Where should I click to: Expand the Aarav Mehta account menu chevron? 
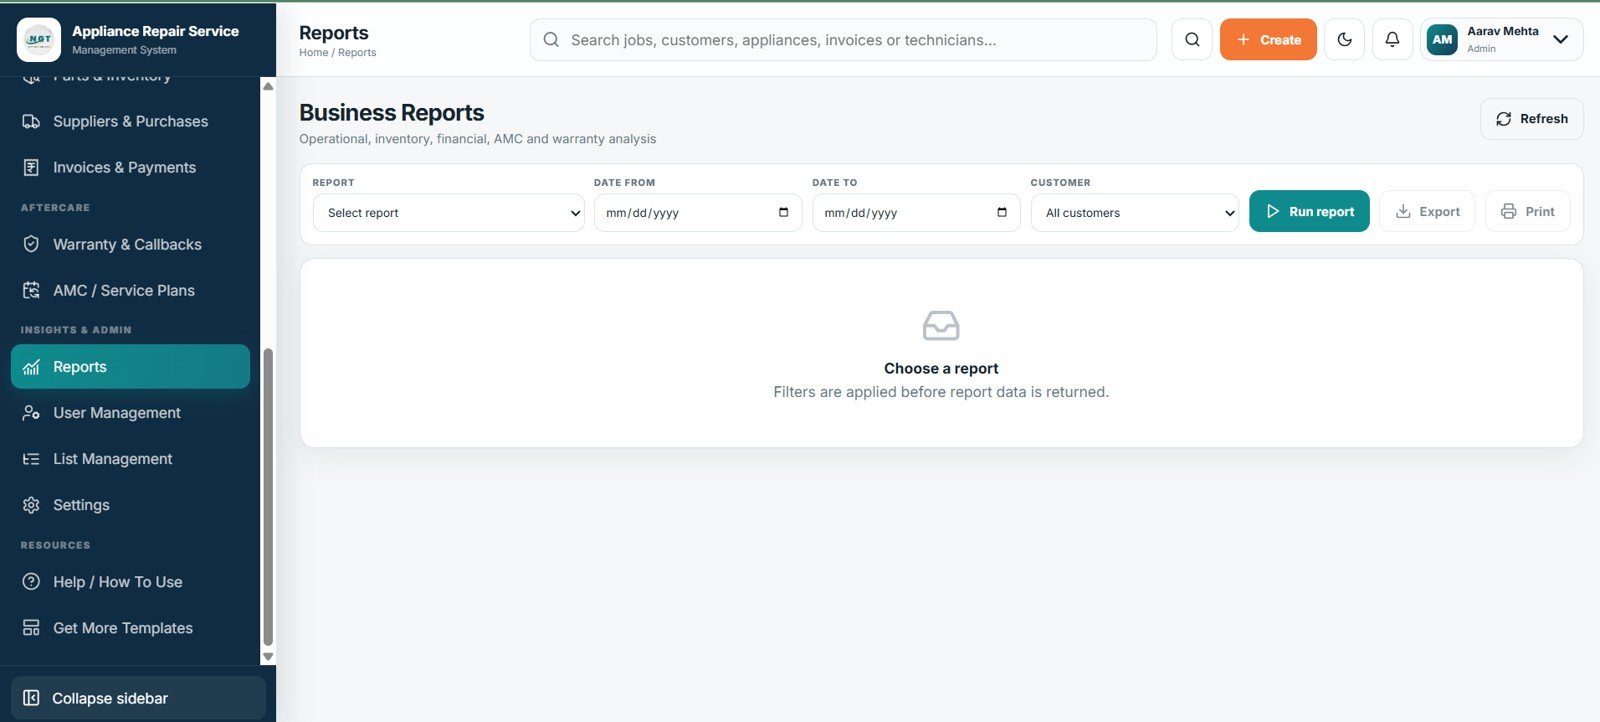[1560, 40]
